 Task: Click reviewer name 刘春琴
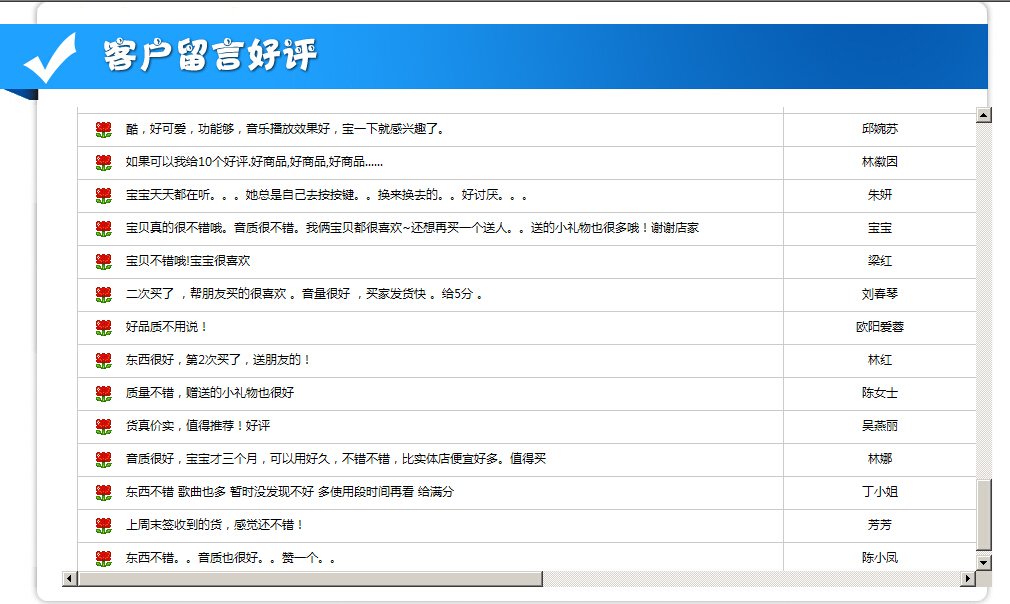click(879, 294)
